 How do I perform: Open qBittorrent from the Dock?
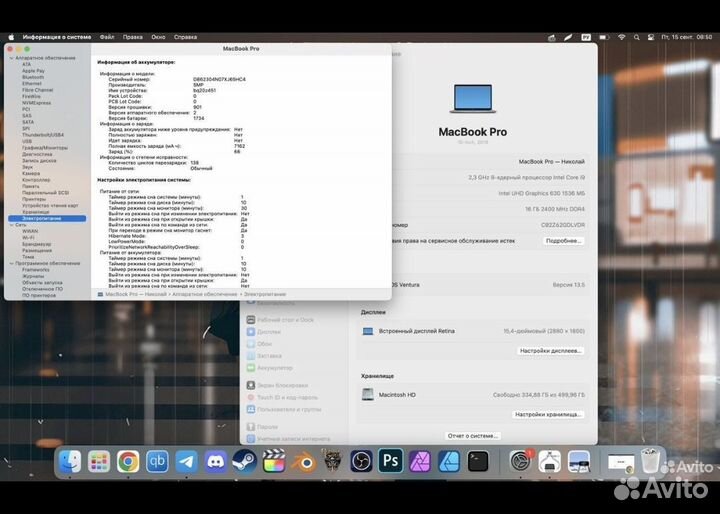[x=157, y=461]
